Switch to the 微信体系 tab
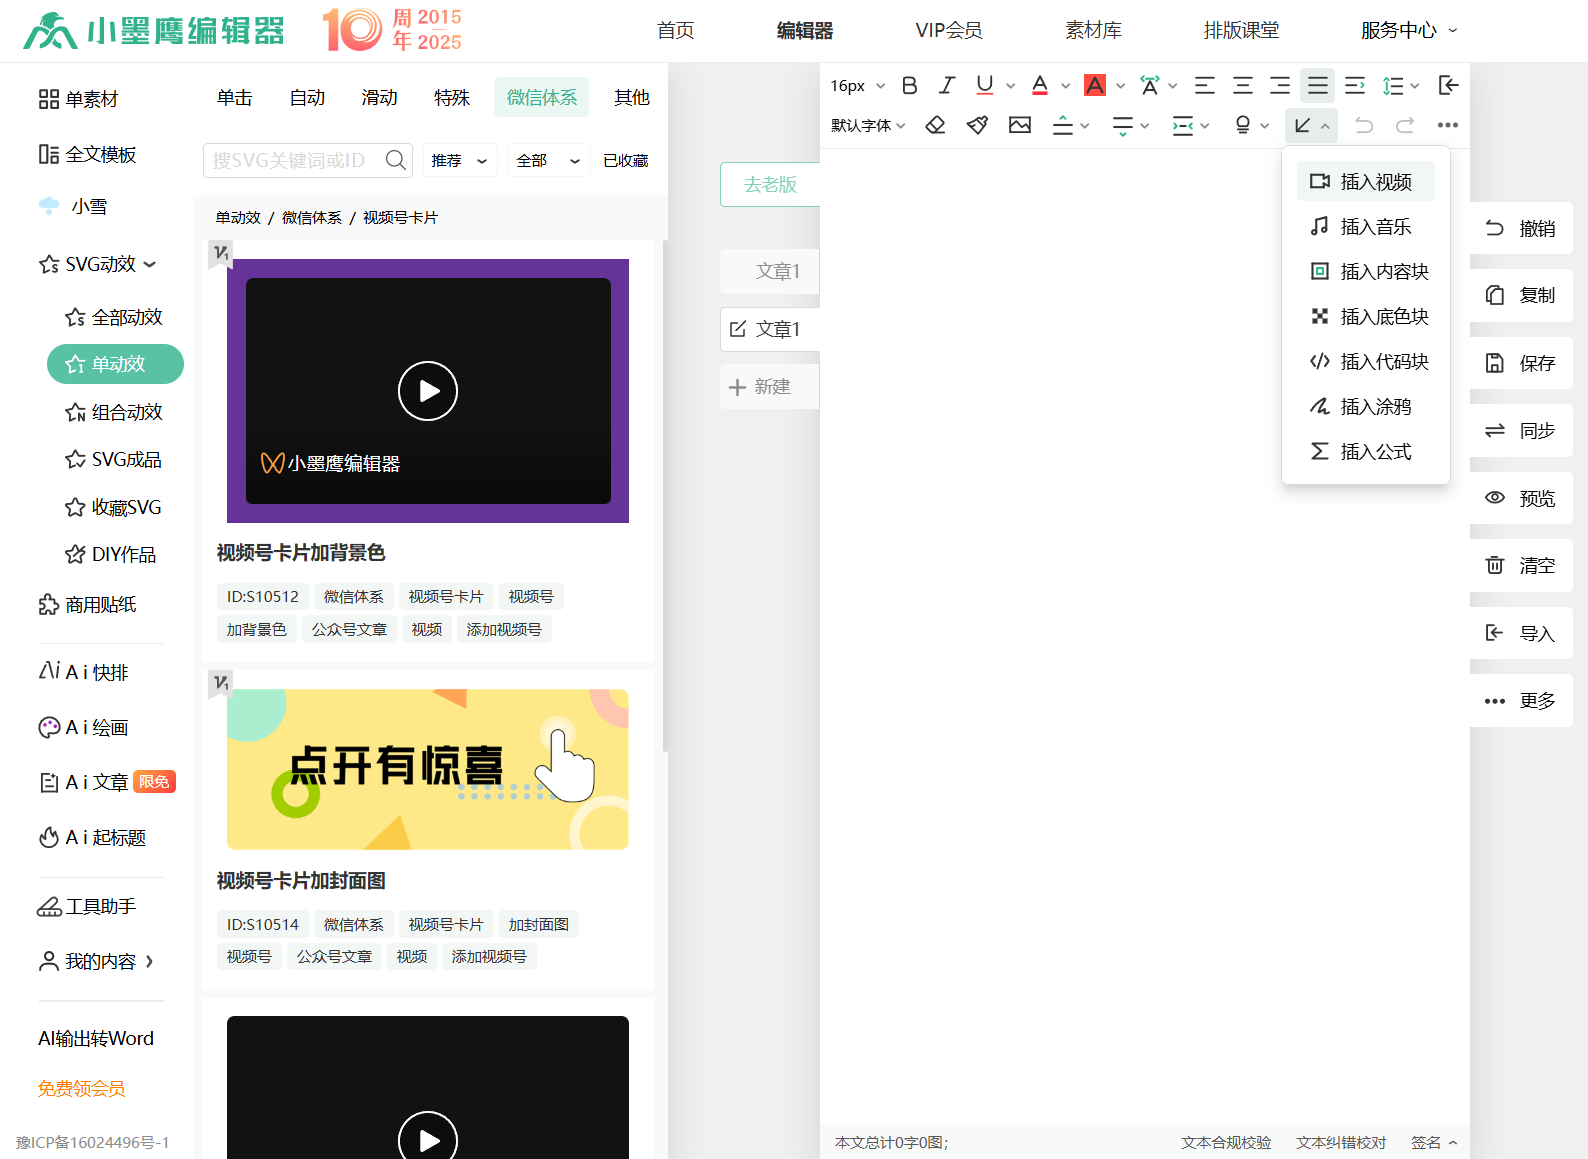The height and width of the screenshot is (1159, 1588). pos(541,97)
